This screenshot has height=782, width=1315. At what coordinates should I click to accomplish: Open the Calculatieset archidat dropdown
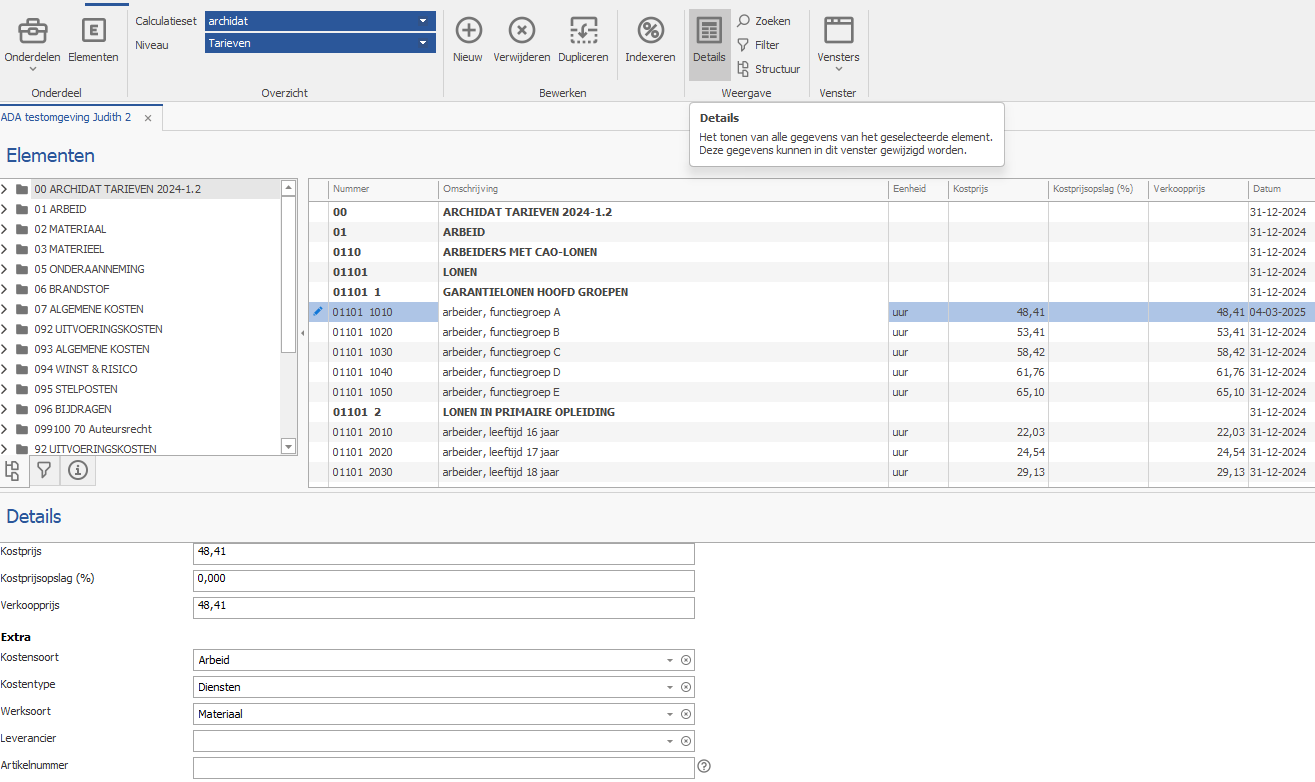click(x=424, y=21)
